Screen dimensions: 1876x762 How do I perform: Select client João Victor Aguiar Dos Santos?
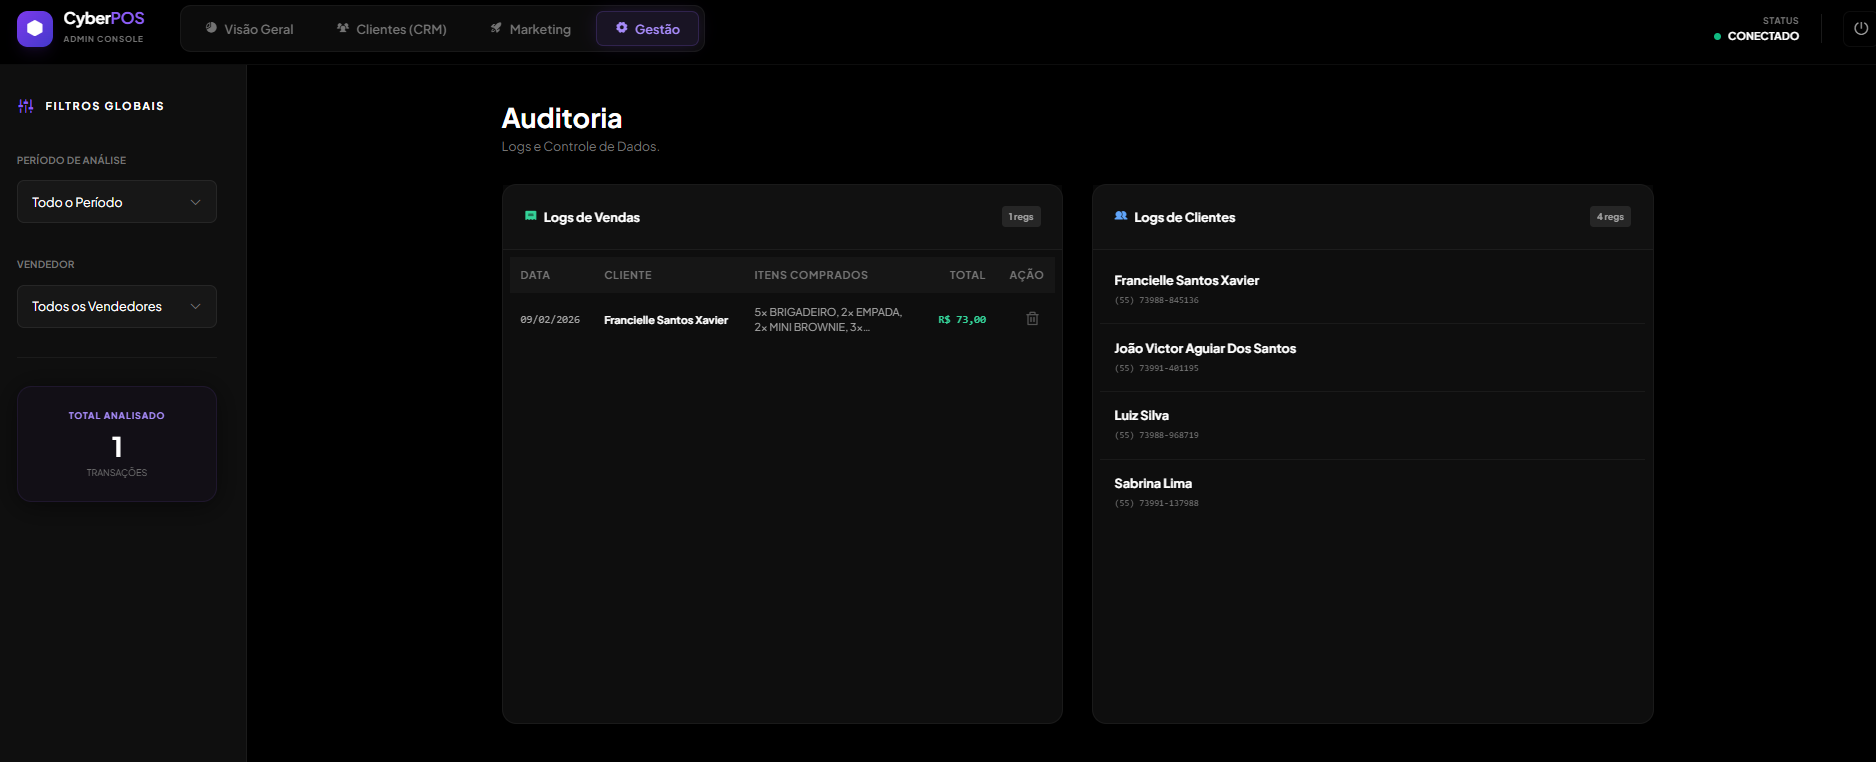tap(1204, 349)
